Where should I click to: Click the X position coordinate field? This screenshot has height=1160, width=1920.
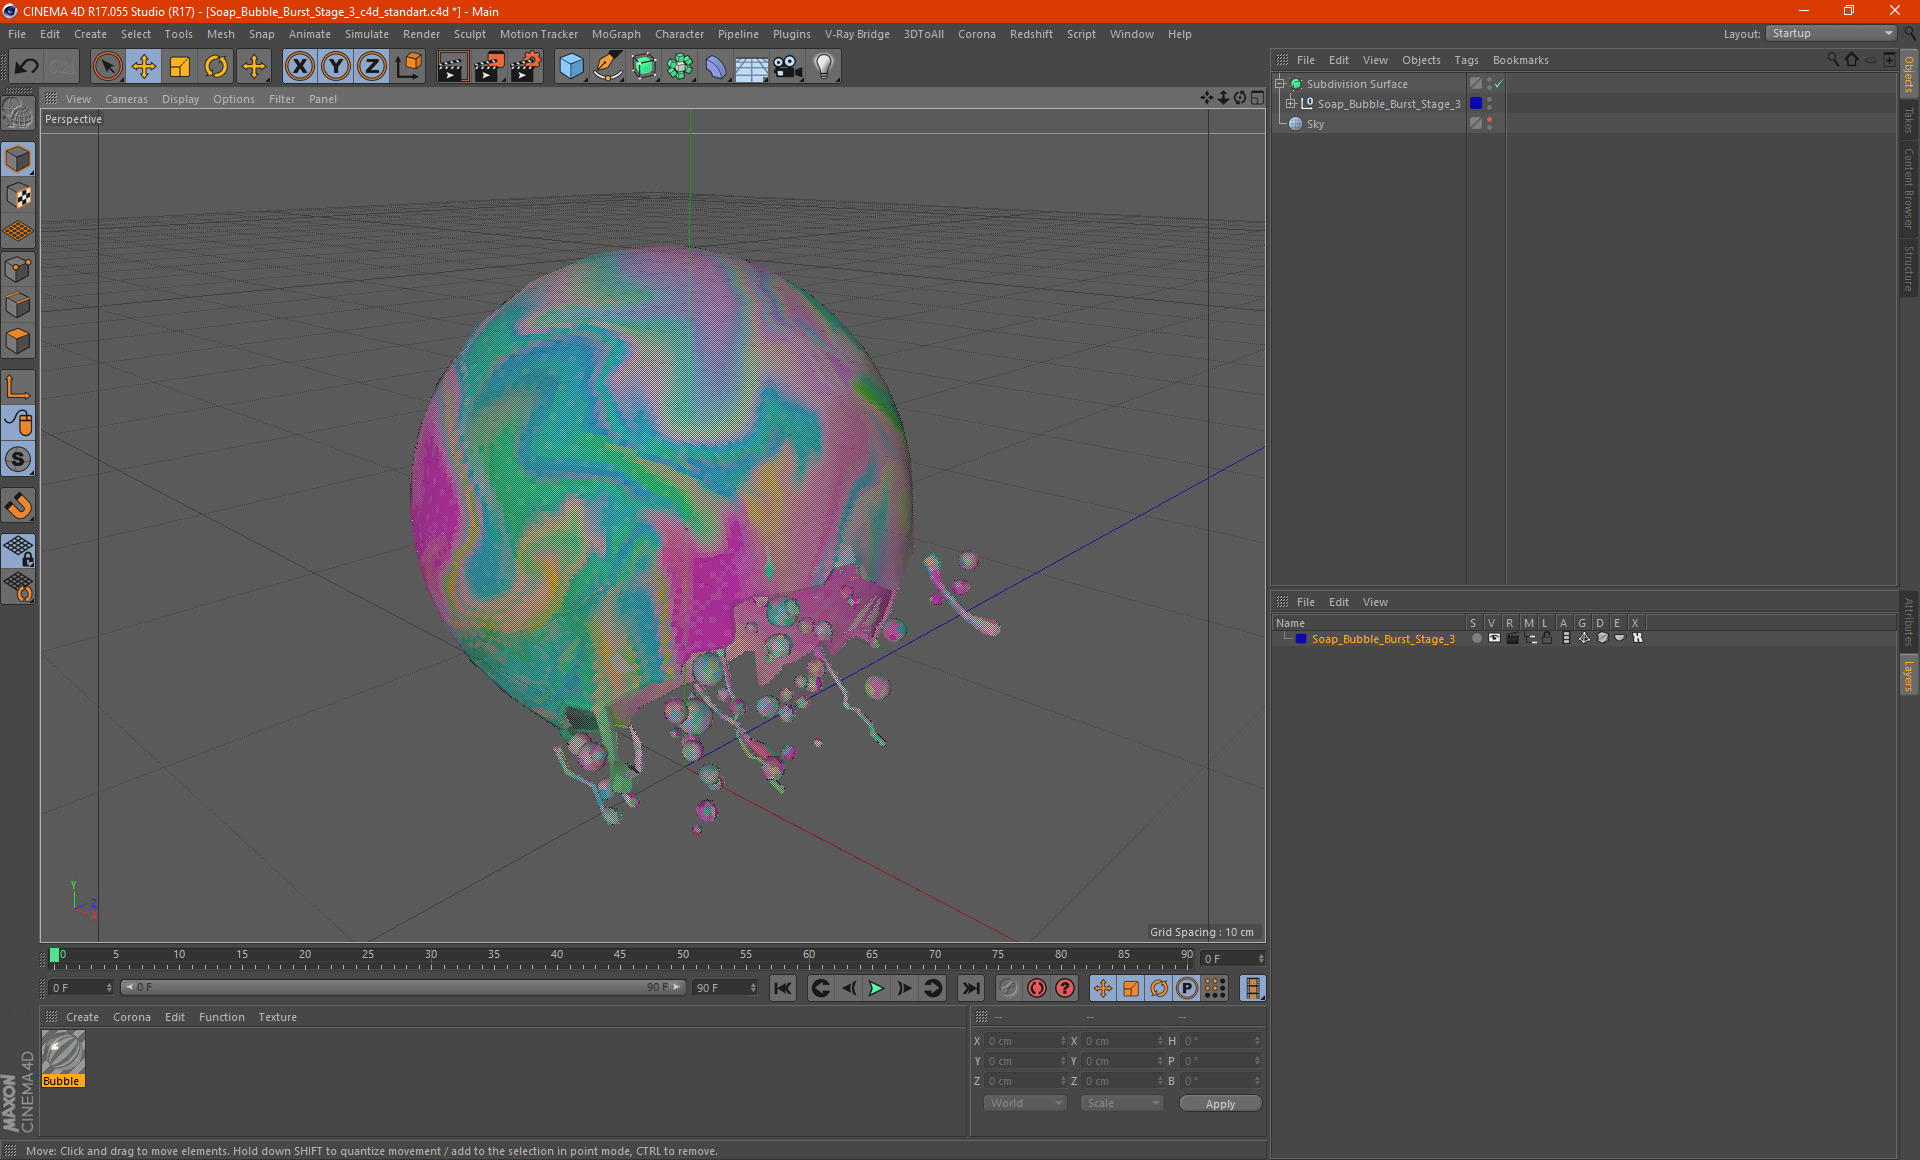1025,1041
